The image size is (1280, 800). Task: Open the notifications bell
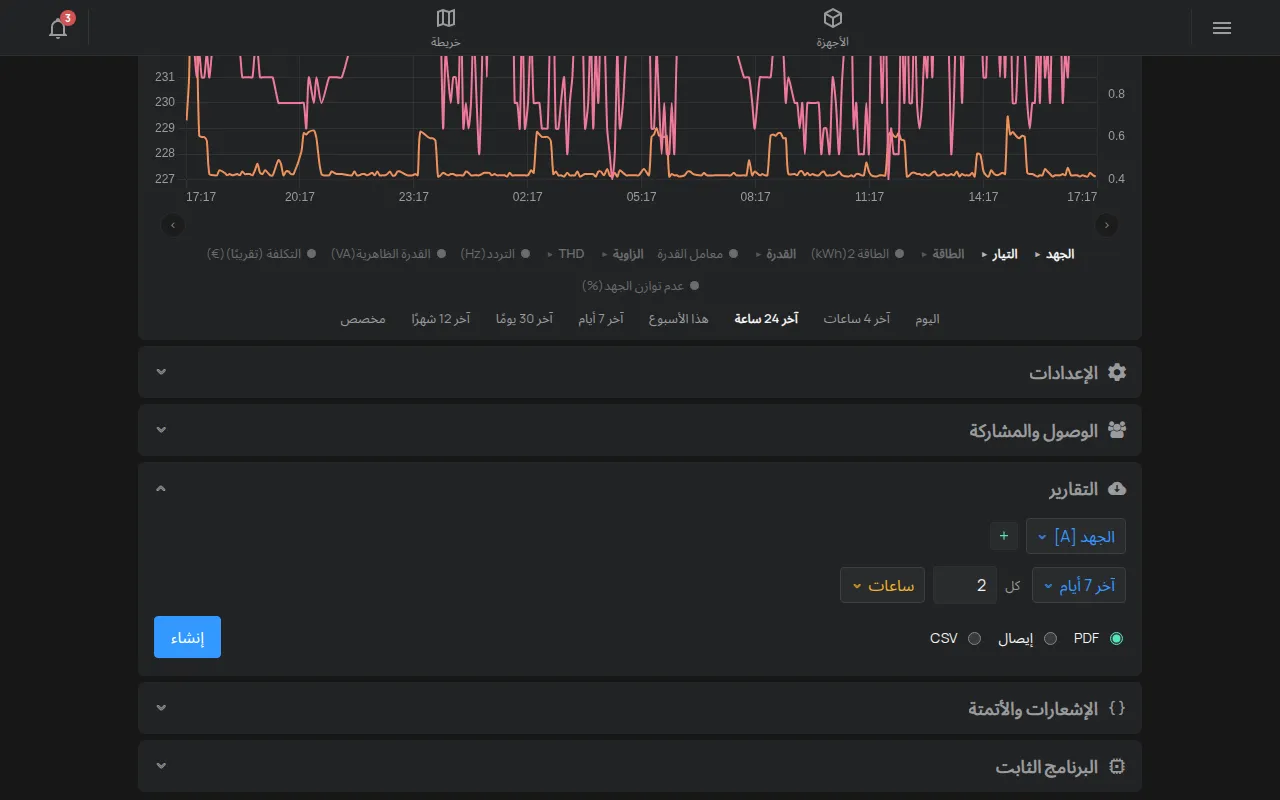tap(58, 28)
